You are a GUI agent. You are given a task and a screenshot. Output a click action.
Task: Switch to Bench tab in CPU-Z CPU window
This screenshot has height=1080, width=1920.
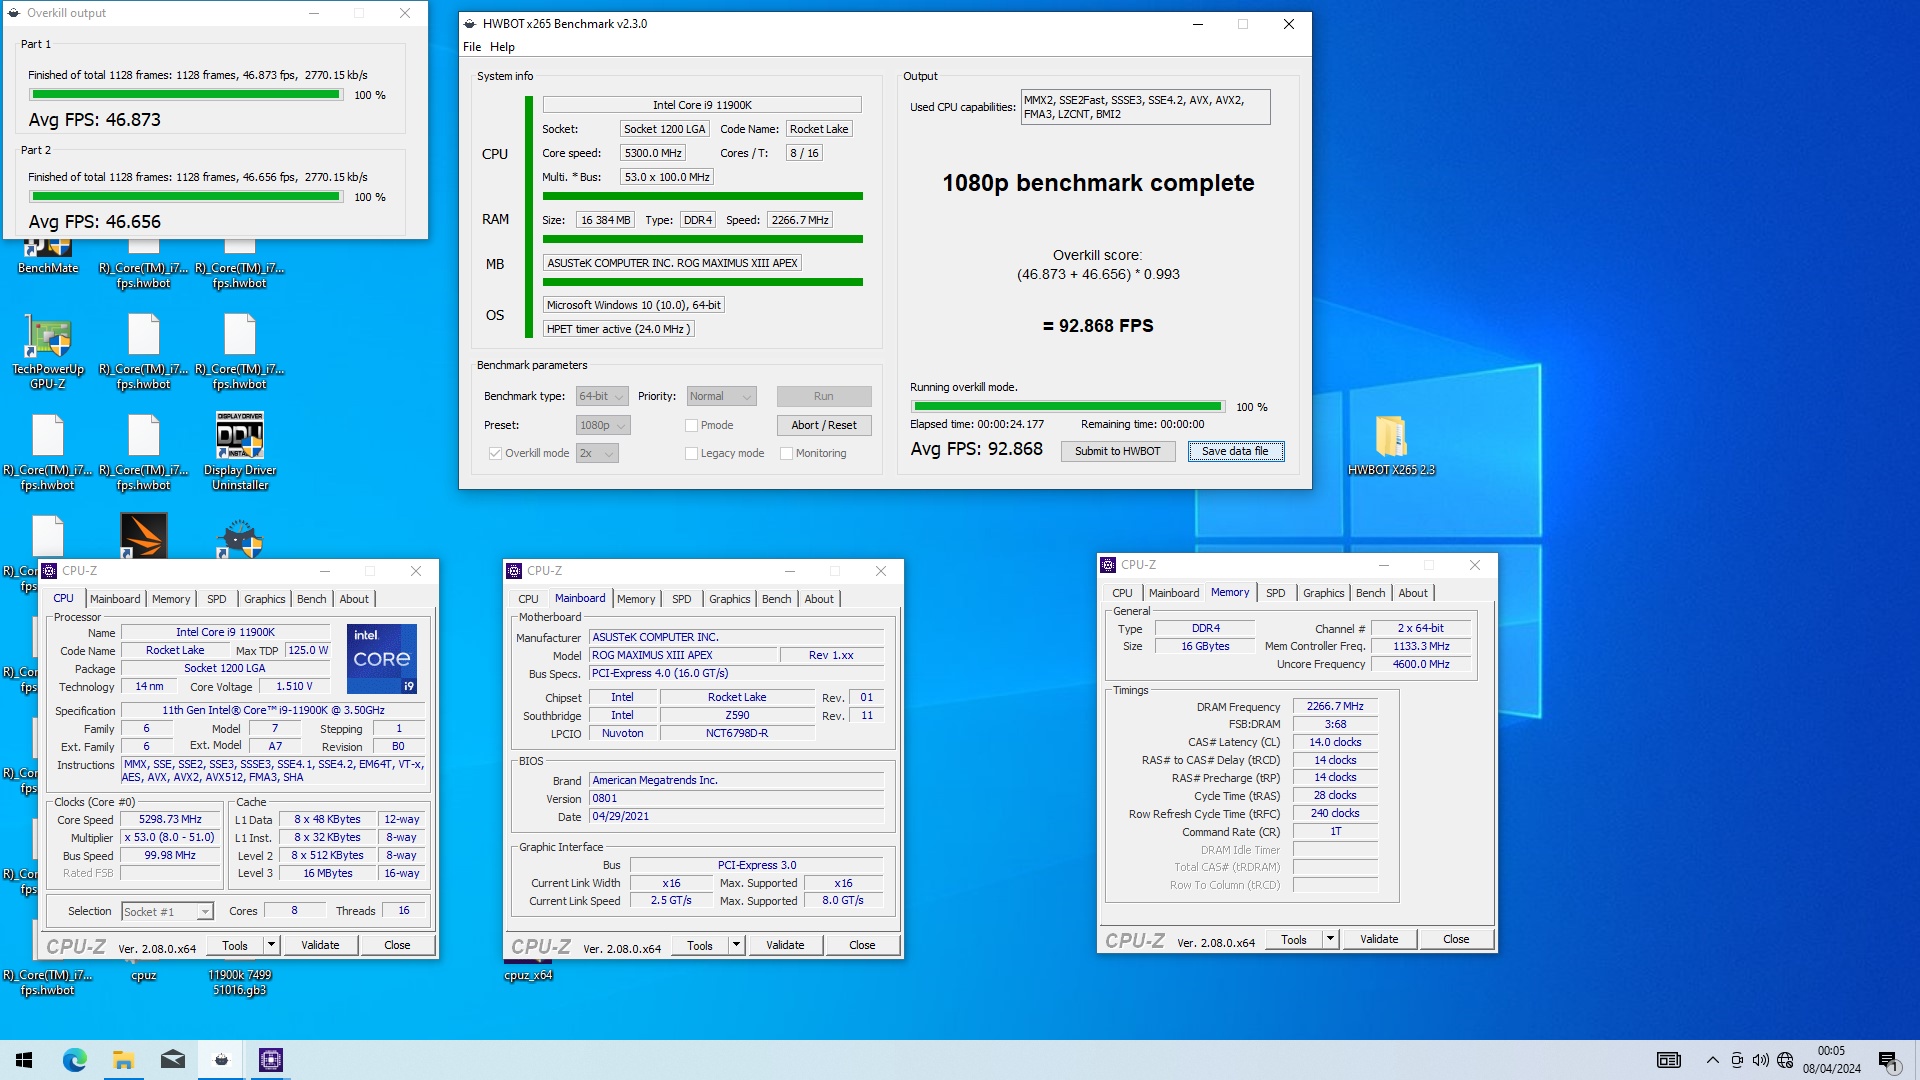point(312,599)
